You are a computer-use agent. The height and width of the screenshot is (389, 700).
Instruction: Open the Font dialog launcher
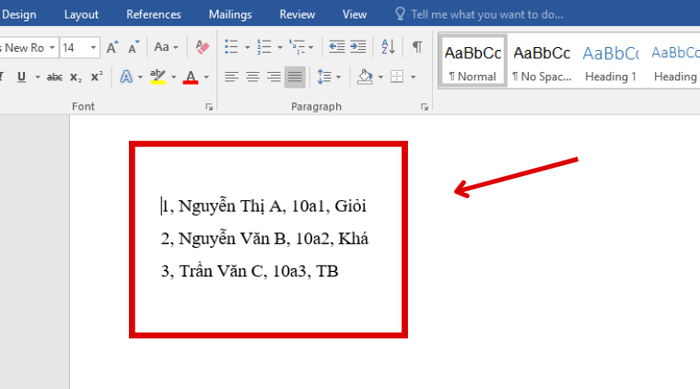point(209,107)
